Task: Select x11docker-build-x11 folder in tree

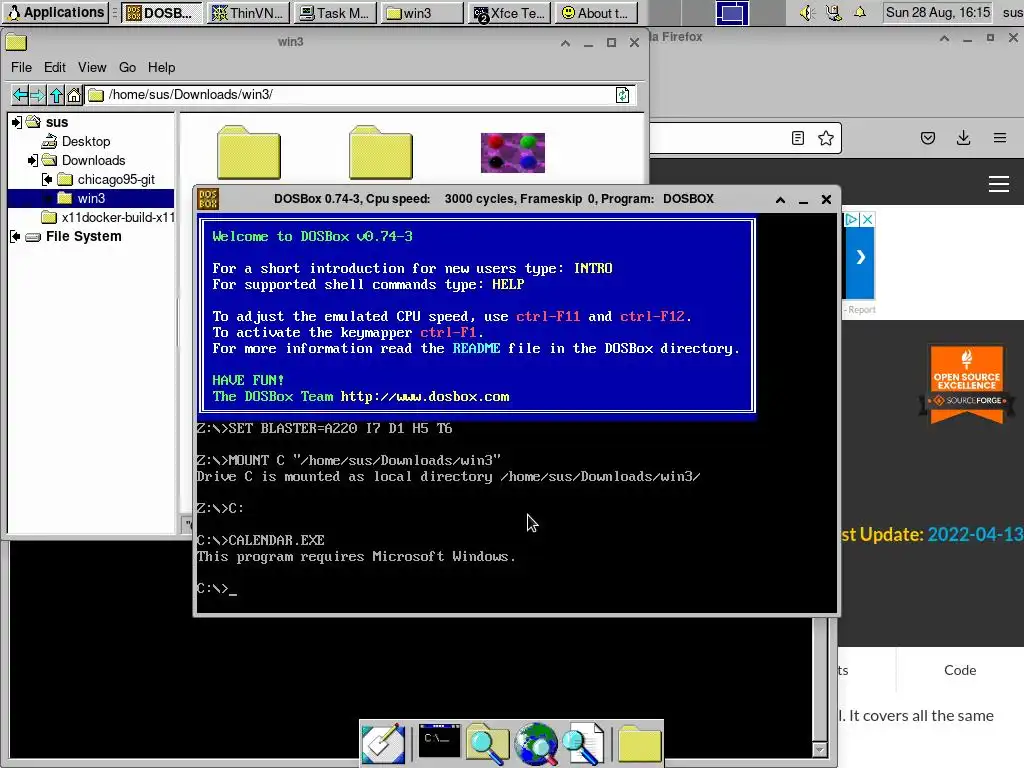Action: (x=108, y=217)
